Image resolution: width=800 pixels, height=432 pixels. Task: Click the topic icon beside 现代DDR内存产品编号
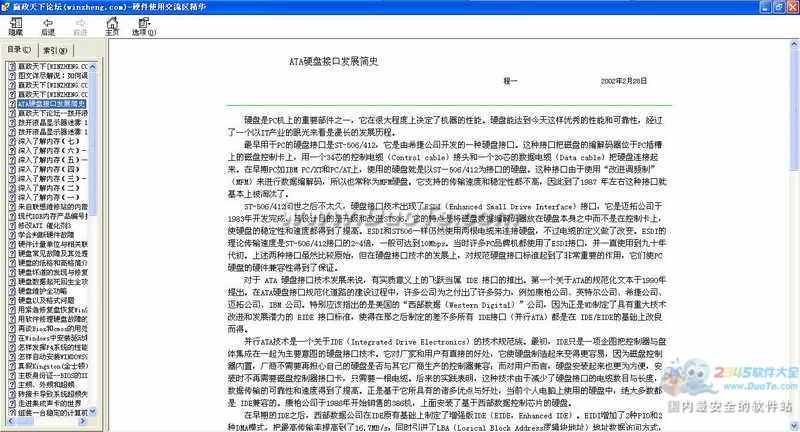[x=13, y=216]
